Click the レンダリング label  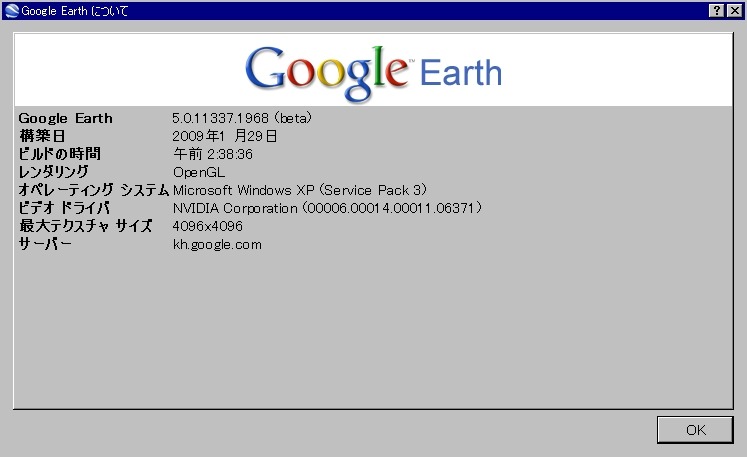pos(54,172)
